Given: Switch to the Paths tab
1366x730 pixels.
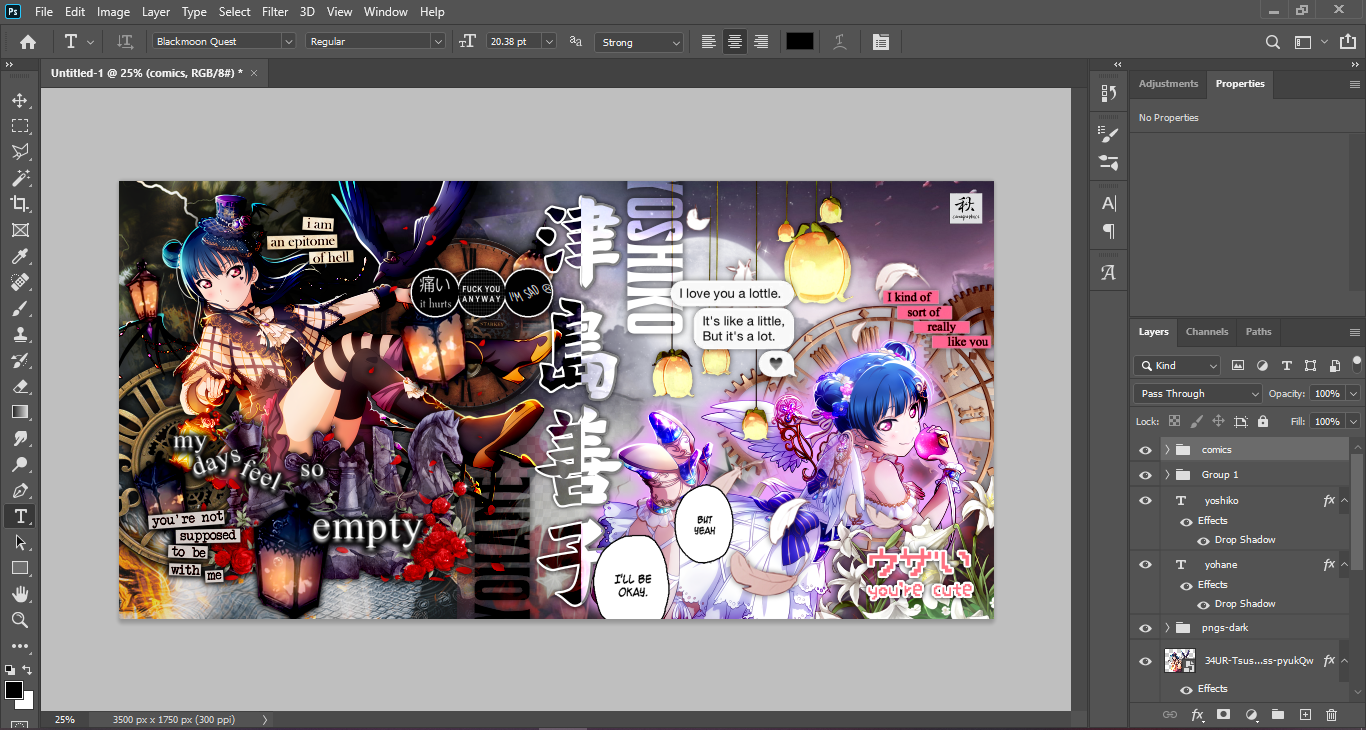Looking at the screenshot, I should pyautogui.click(x=1258, y=332).
